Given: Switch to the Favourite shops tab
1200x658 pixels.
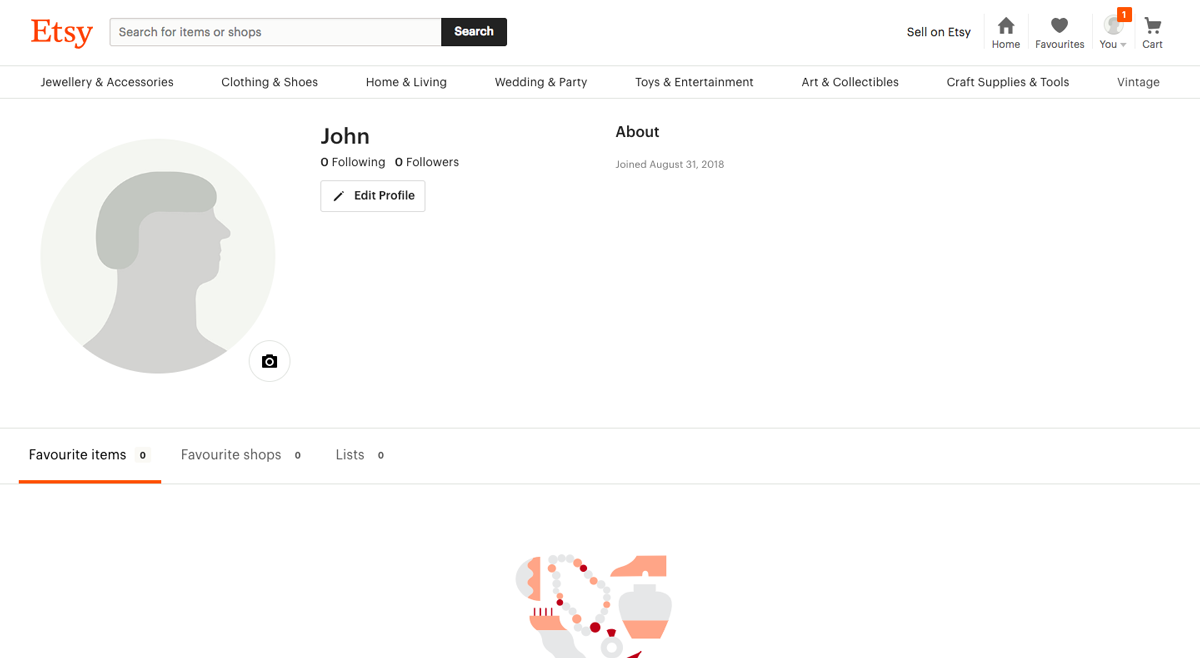Looking at the screenshot, I should [x=230, y=454].
